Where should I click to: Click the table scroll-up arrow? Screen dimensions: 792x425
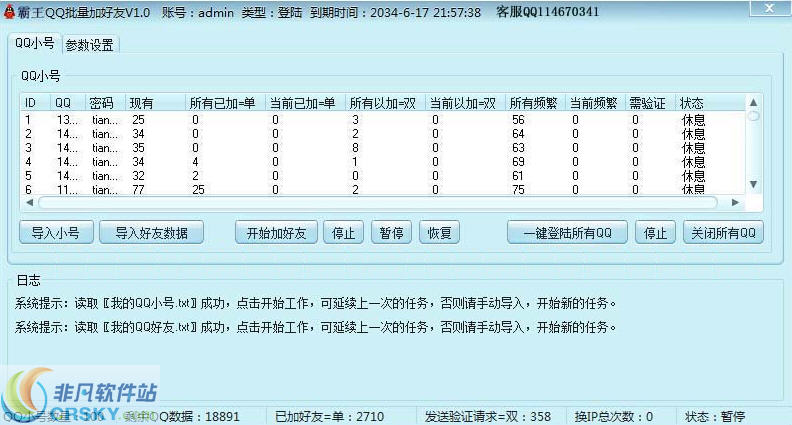coord(753,103)
